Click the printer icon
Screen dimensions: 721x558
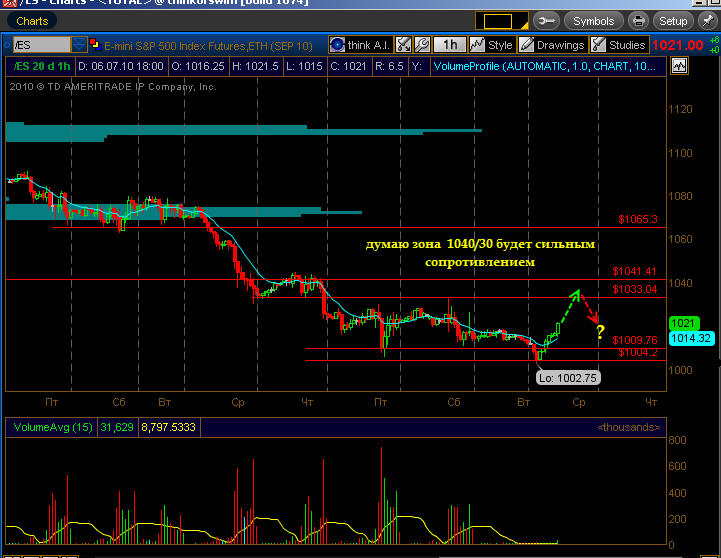640,21
